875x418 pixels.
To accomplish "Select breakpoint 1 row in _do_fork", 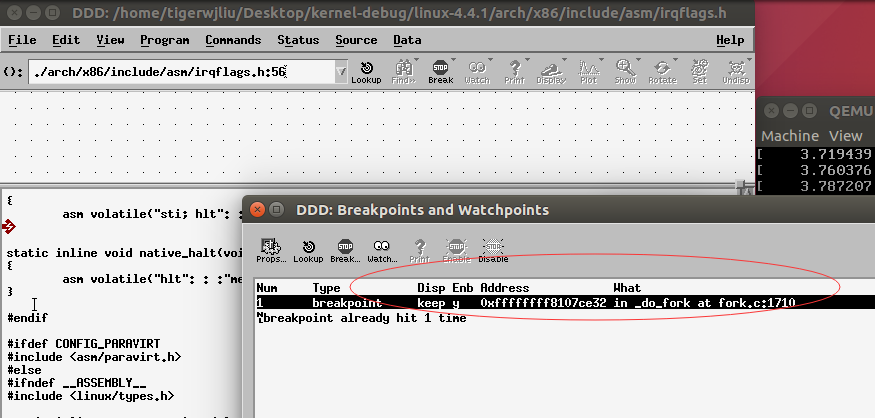I will tap(564, 303).
